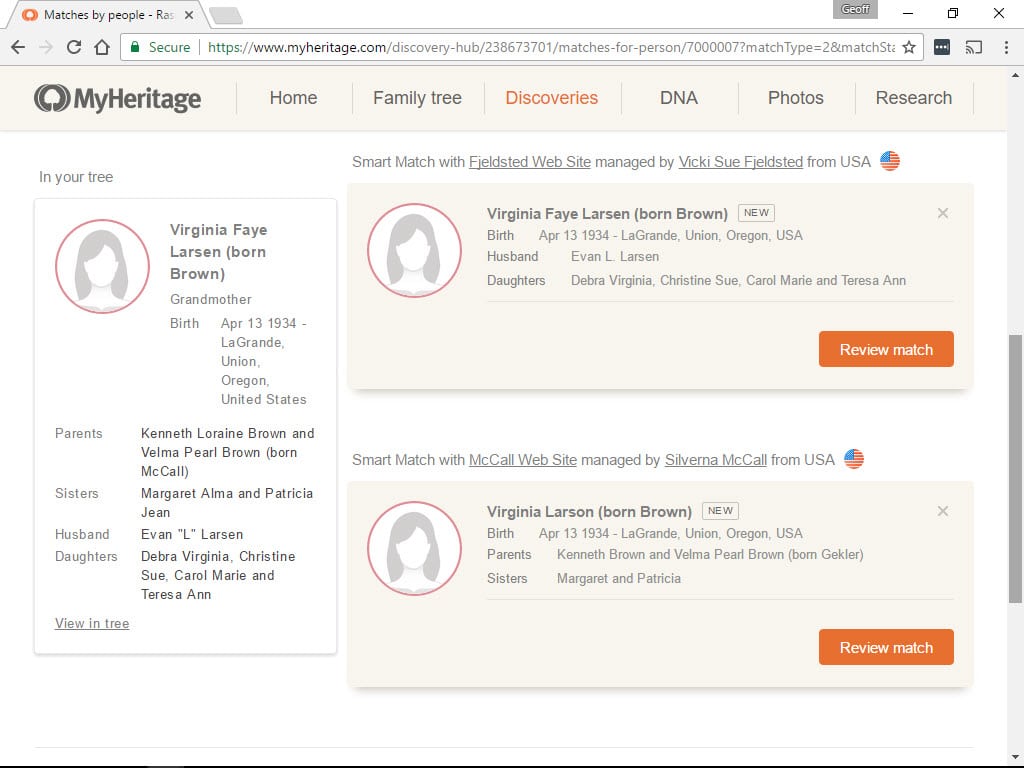Viewport: 1024px width, 768px height.
Task: Dismiss the Virginia Larson match card
Action: (x=942, y=511)
